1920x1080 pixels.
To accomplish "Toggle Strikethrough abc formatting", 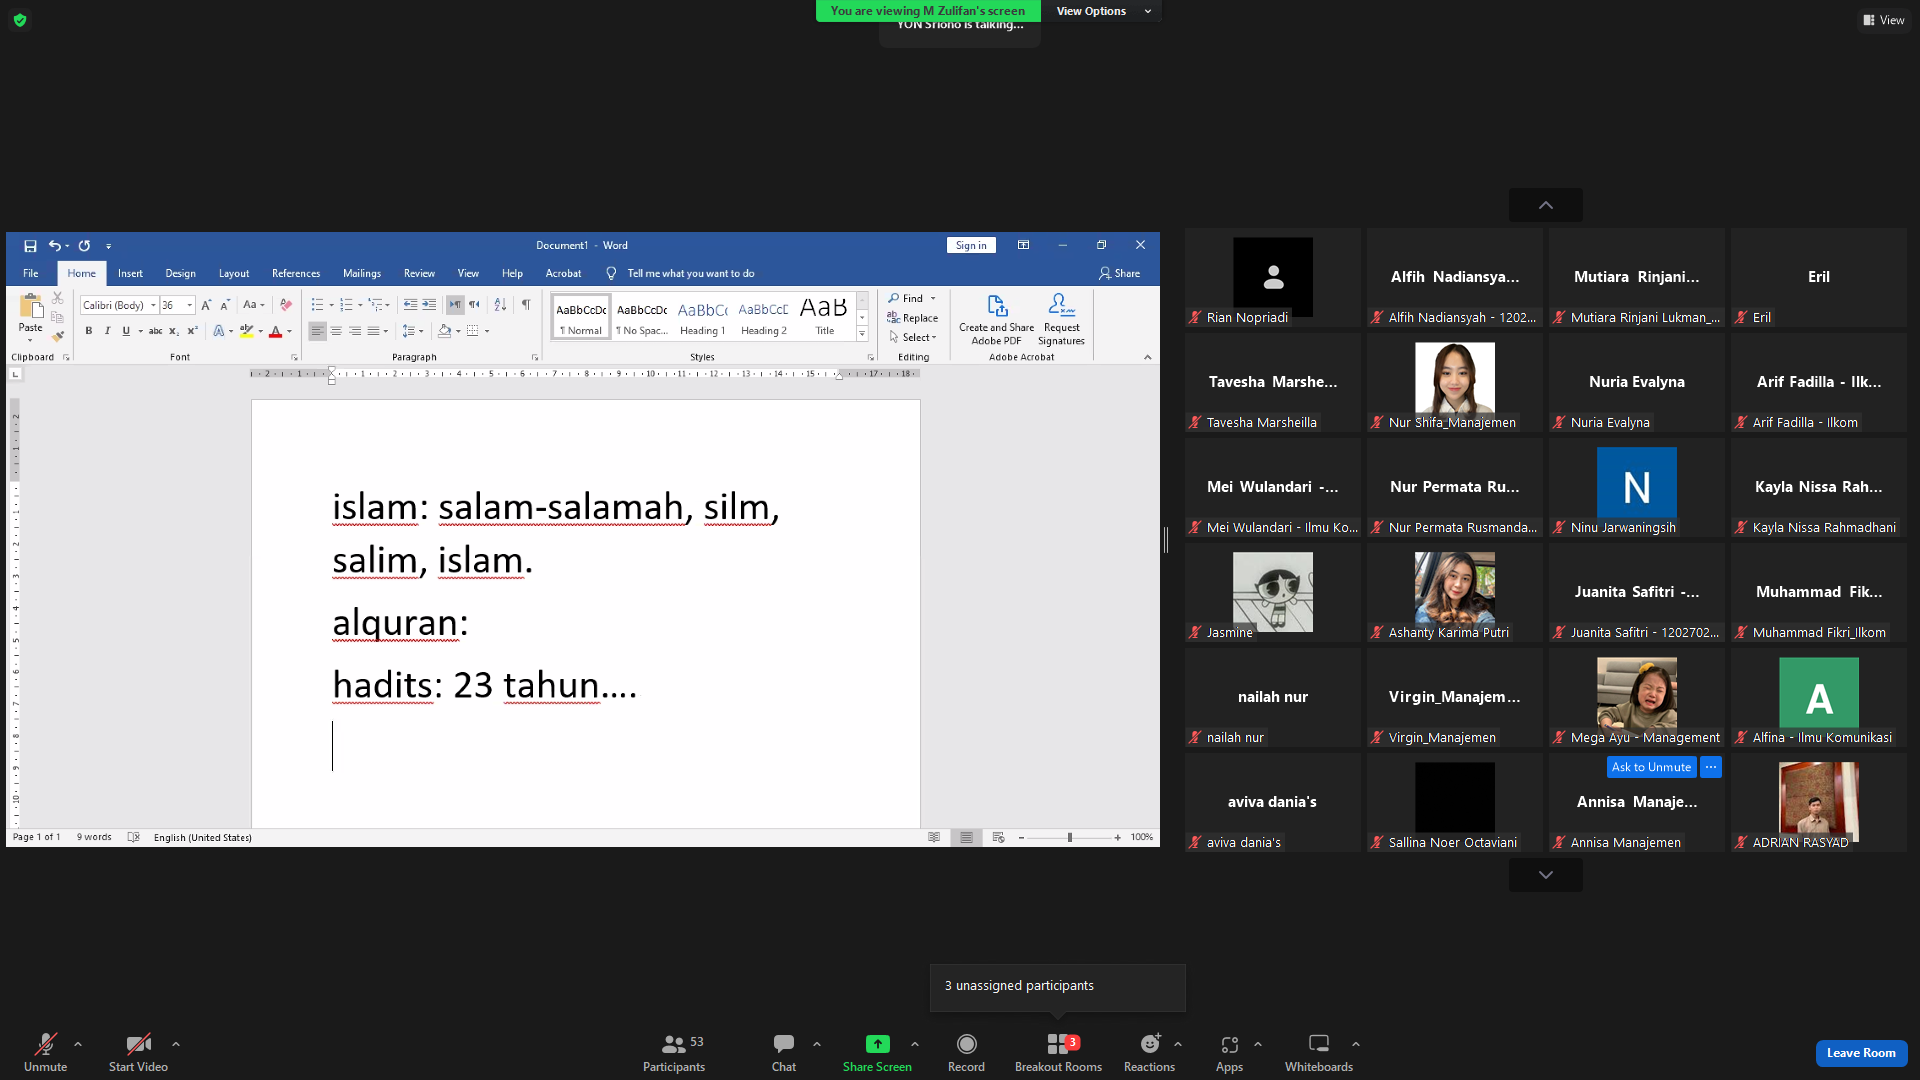I will point(155,331).
